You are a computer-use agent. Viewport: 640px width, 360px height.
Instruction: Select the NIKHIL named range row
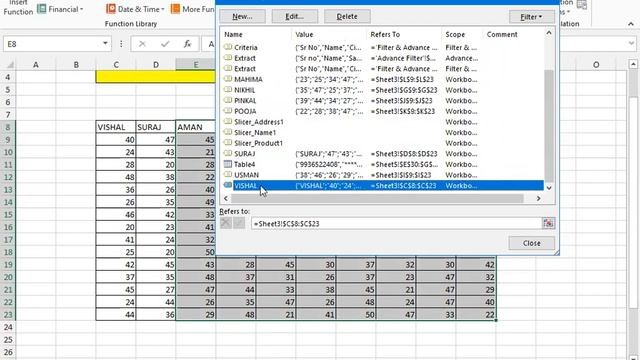click(x=383, y=90)
